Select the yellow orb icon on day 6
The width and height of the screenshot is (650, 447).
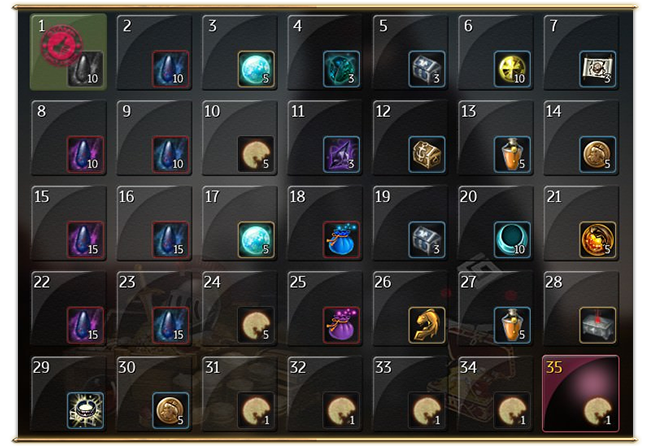tap(512, 69)
